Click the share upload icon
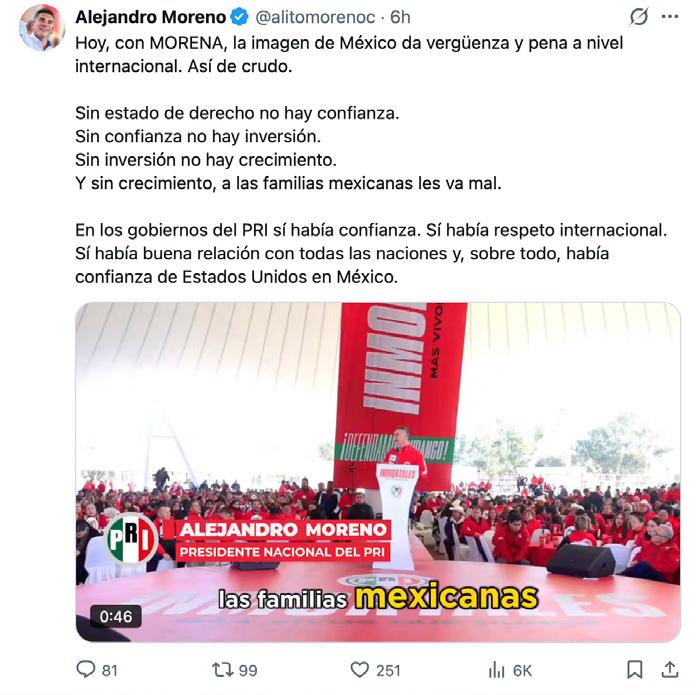 670,670
